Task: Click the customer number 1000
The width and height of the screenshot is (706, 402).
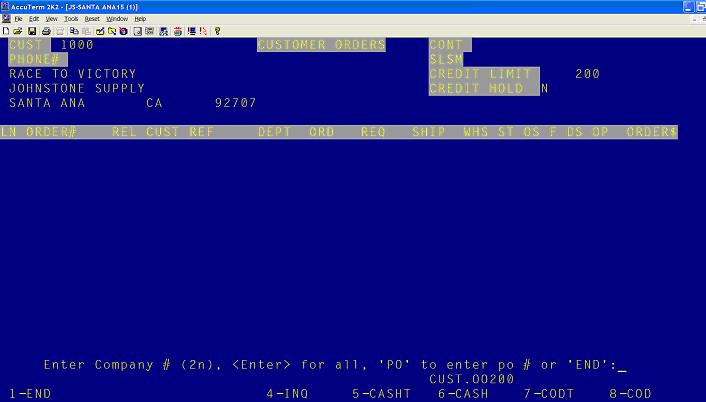Action: 77,45
